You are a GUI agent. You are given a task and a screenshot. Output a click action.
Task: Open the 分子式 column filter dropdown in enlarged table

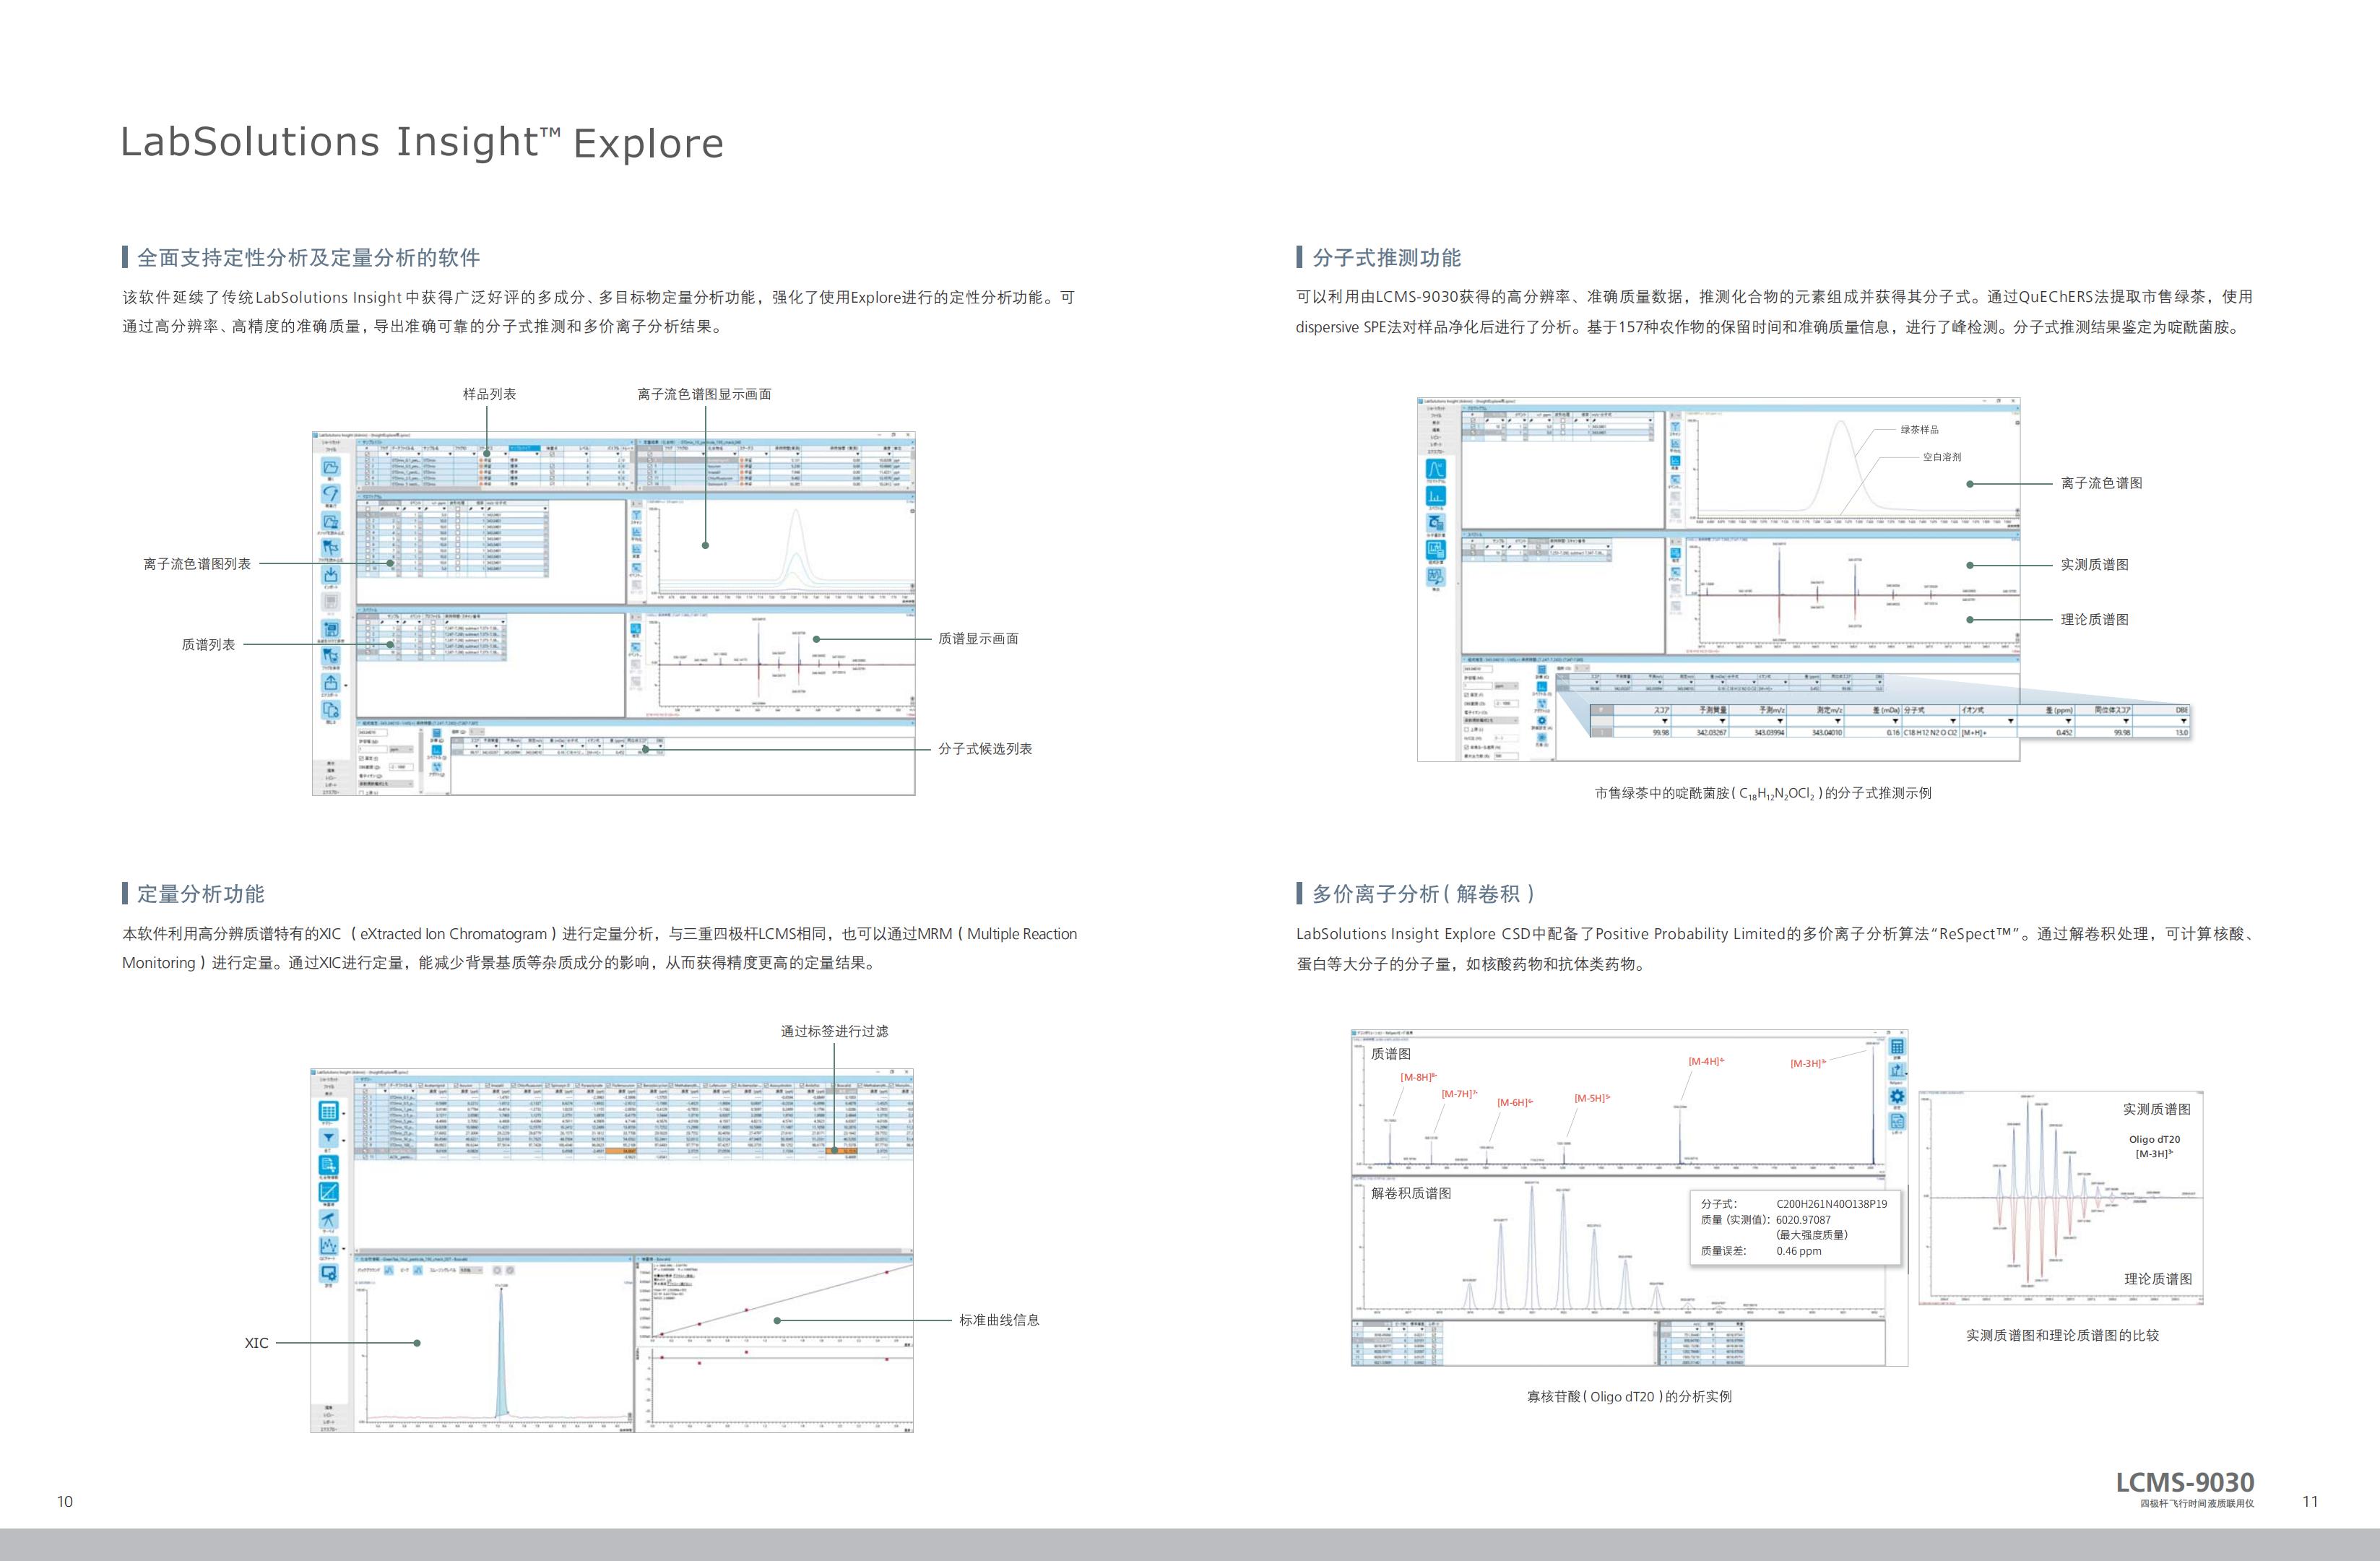[x=1952, y=721]
